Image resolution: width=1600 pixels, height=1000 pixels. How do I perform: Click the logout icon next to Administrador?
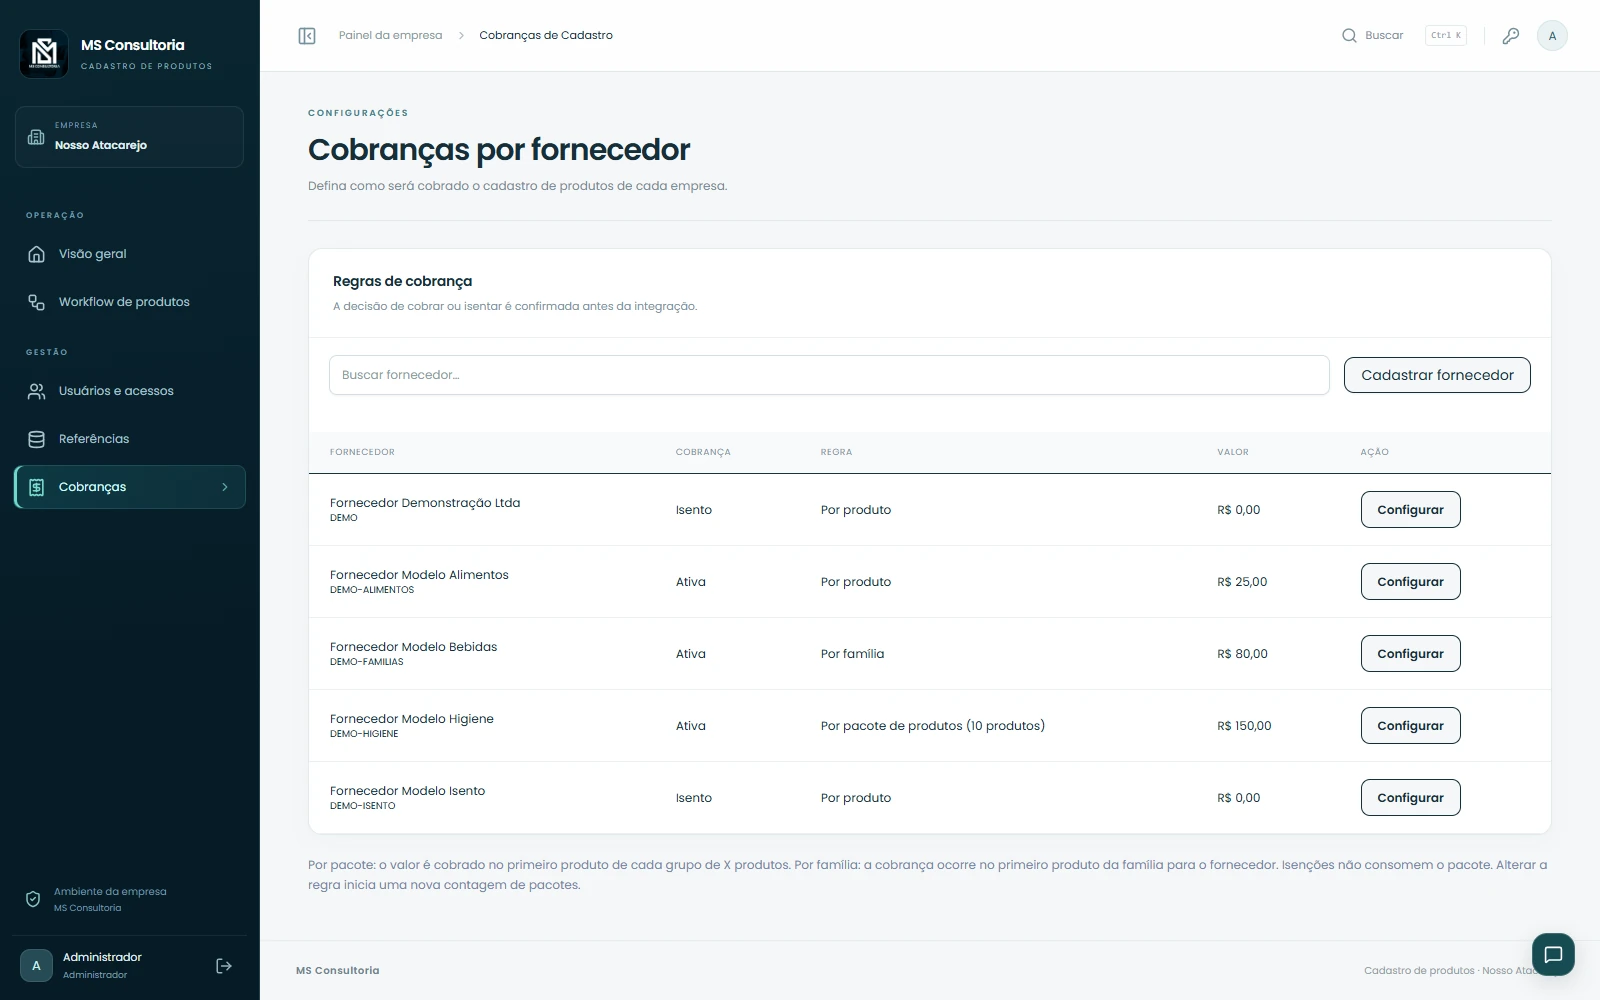tap(224, 966)
